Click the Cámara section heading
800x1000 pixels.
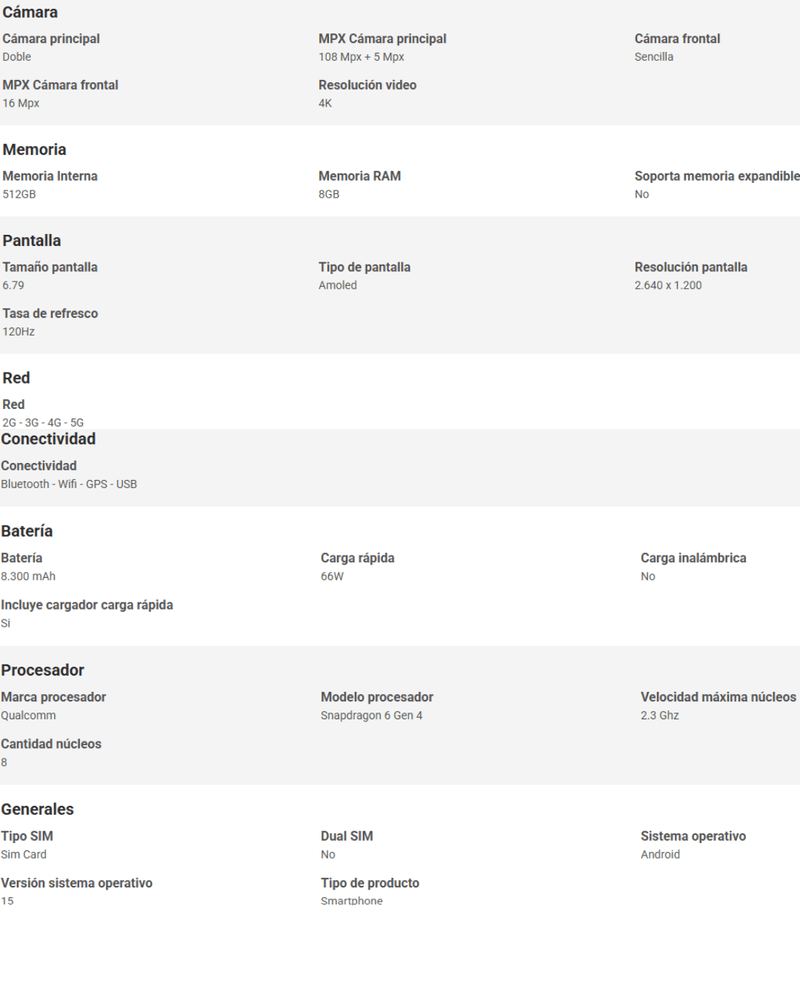point(30,12)
